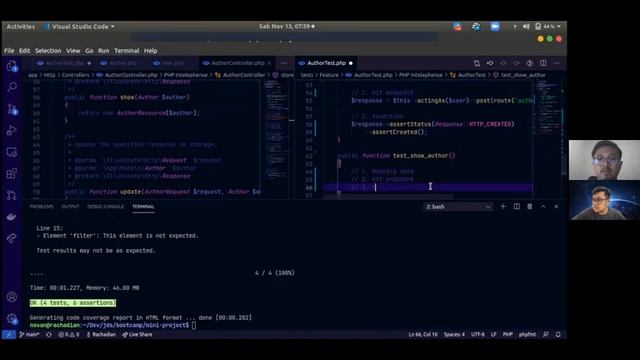Screen dimensions: 640x360
Task: Click the AuthorTest editor minimap
Action: [547, 139]
